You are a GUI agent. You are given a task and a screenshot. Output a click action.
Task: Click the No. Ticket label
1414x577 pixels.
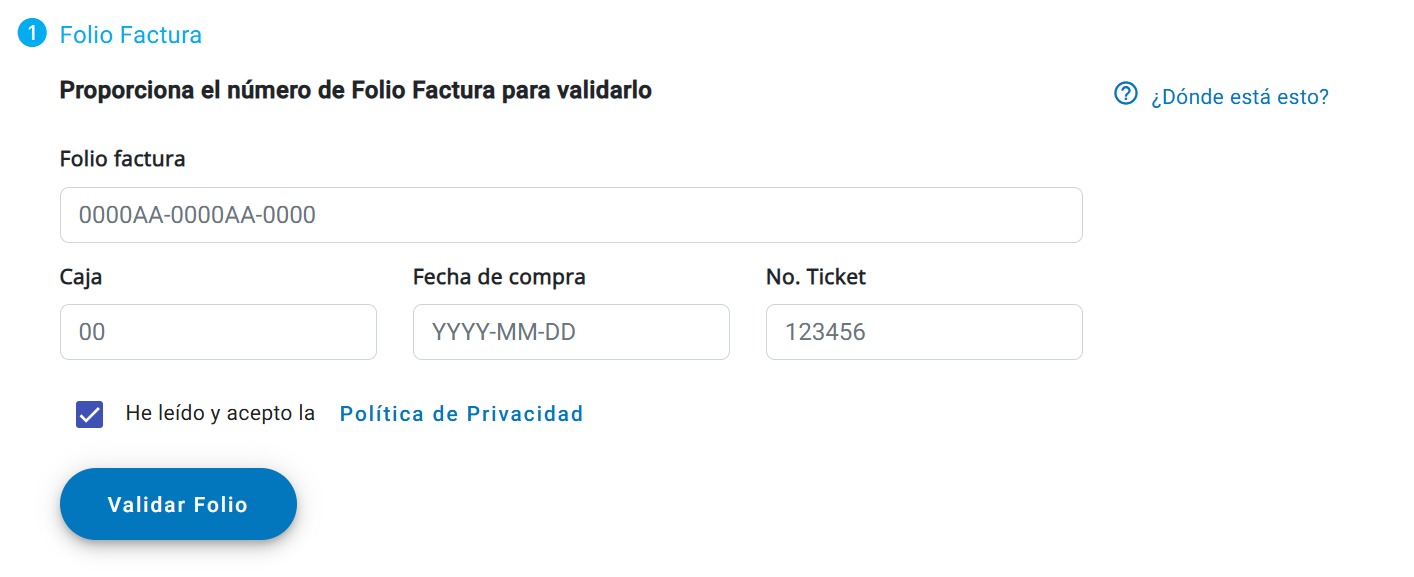816,277
